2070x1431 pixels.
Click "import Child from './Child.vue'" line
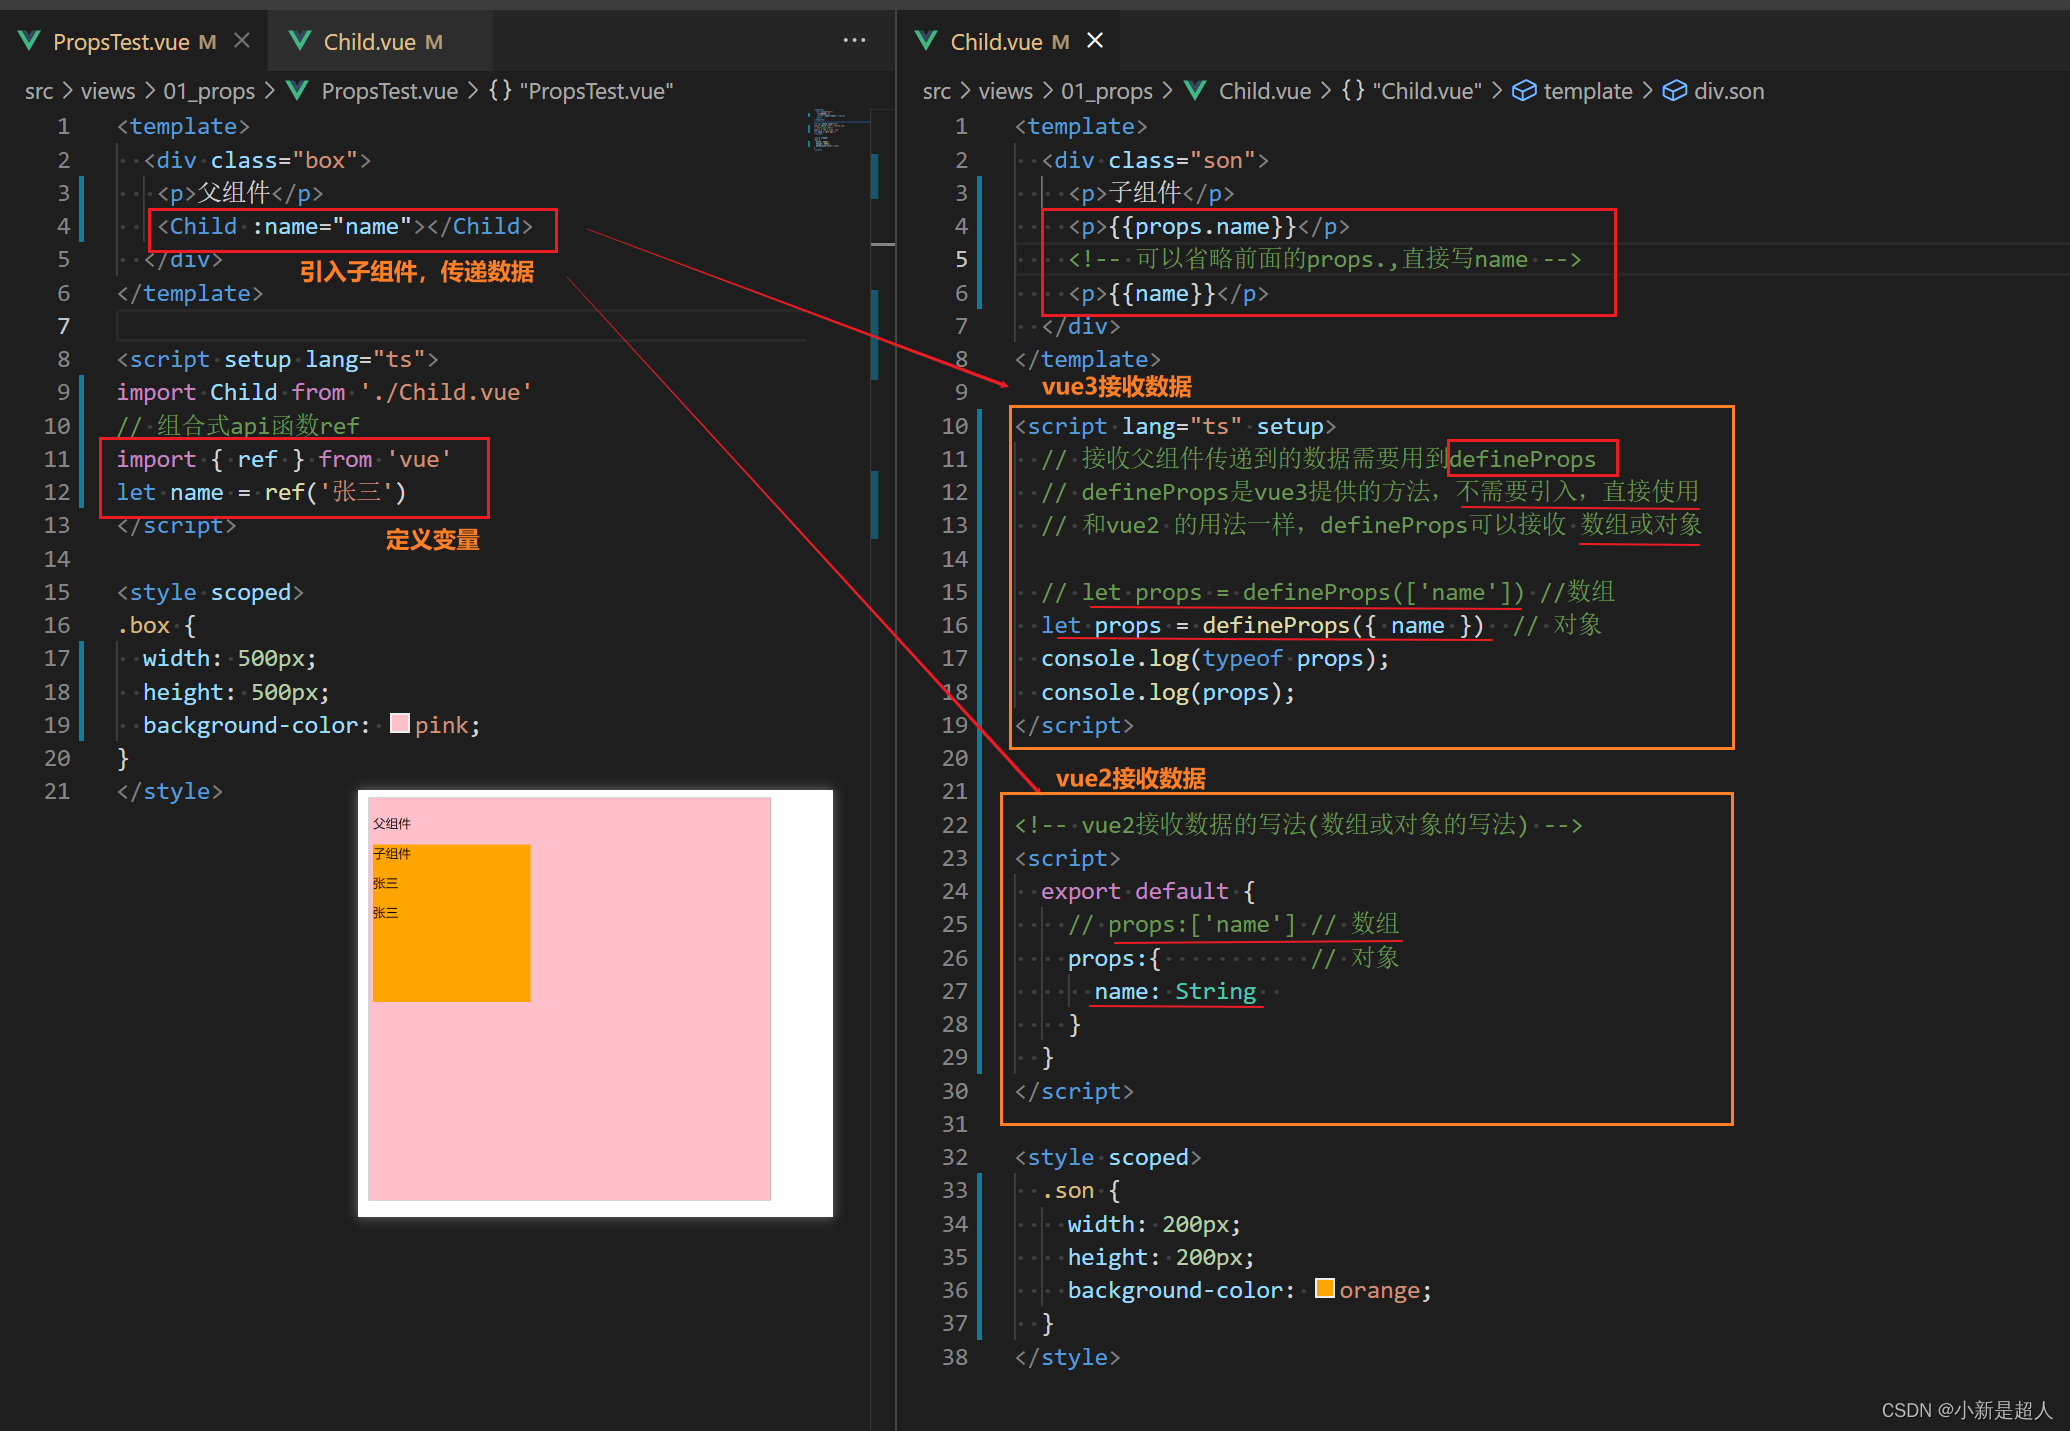(324, 392)
